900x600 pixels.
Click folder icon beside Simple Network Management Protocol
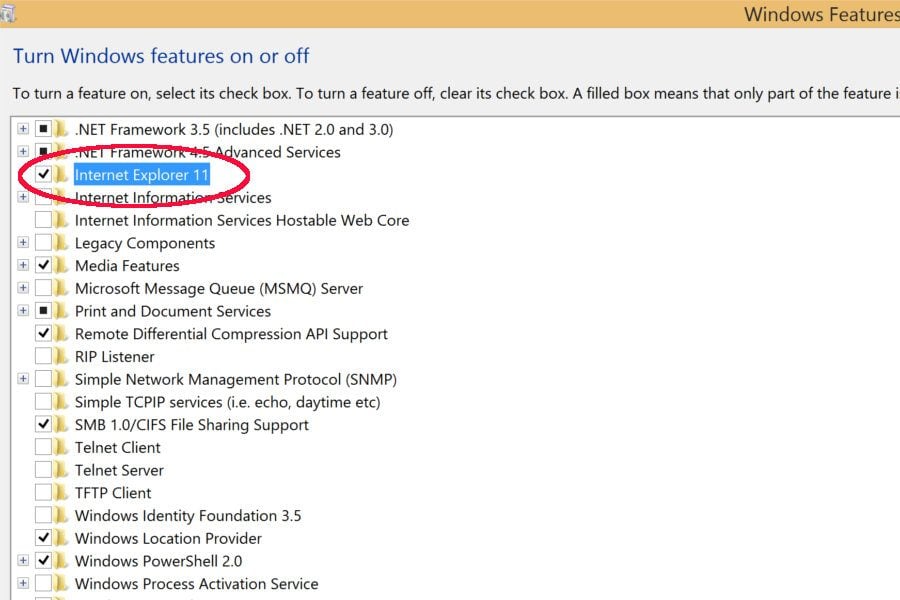pos(61,379)
